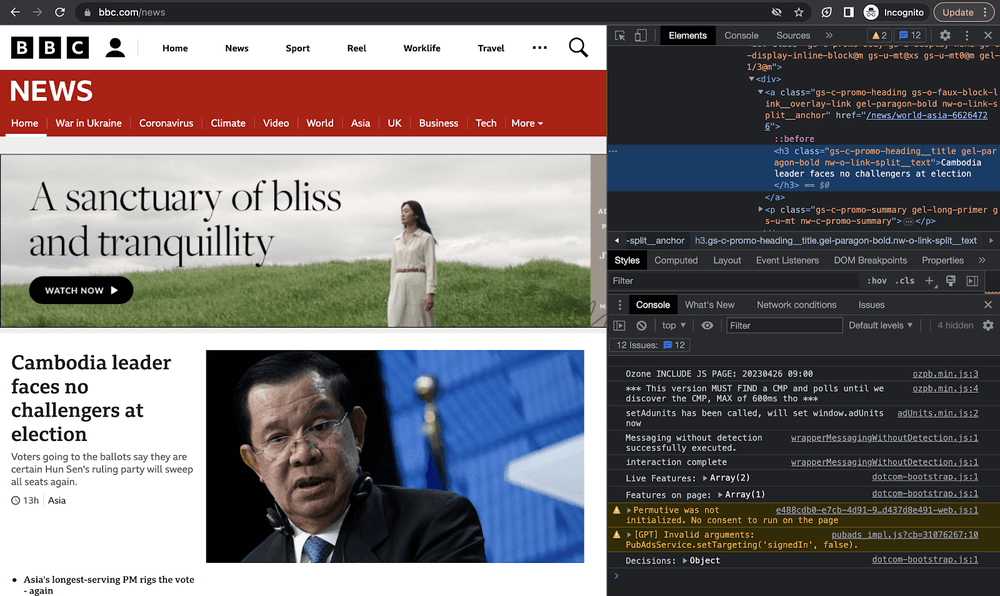Toggle computed styles sidebar icon
Viewport: 1000px width, 596px height.
pos(972,280)
